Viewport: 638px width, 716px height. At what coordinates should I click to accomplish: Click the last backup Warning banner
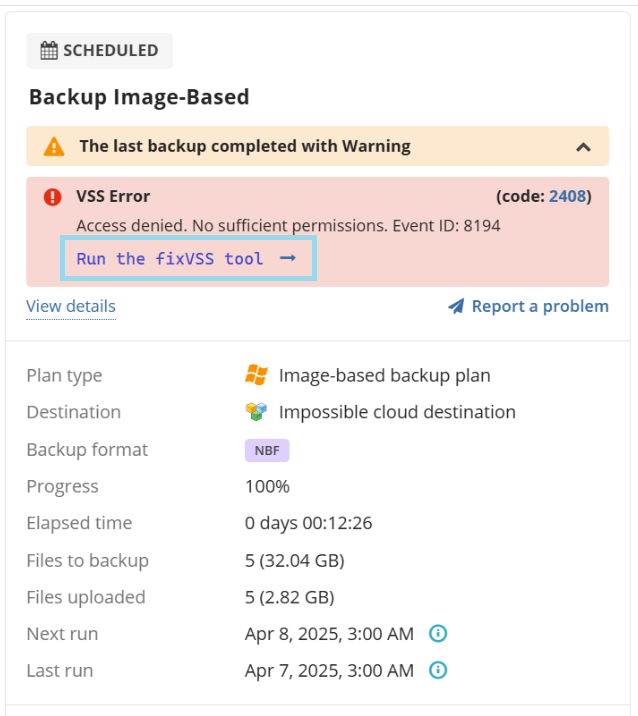point(317,146)
